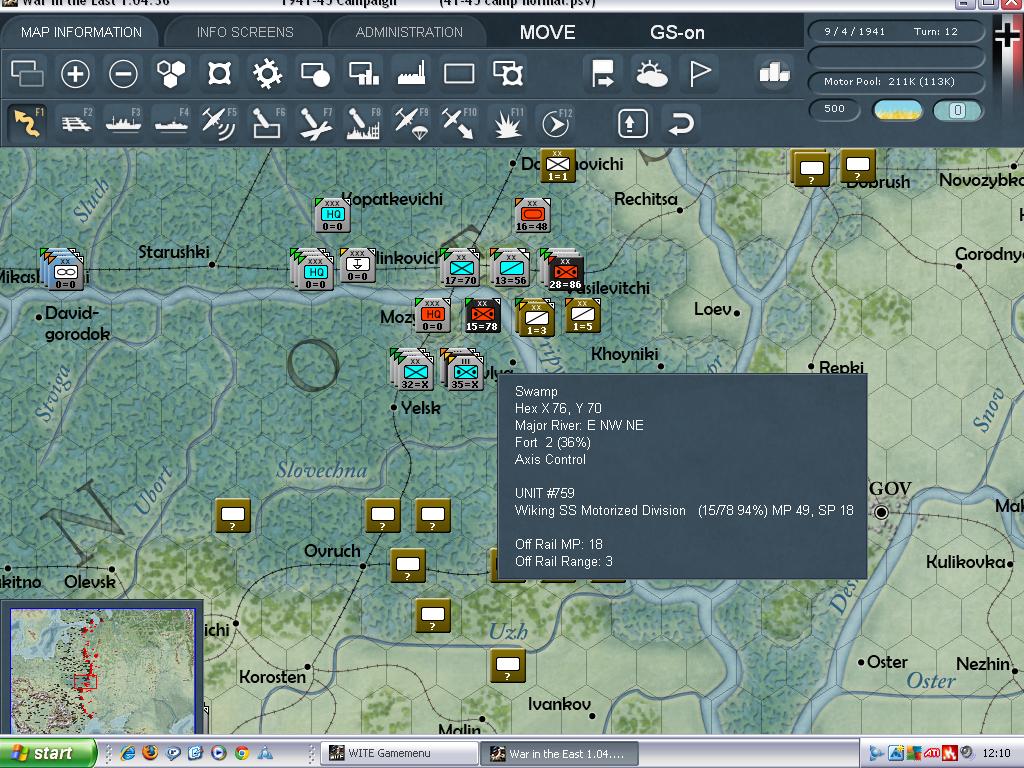Click the rectangle-with-circle toolbar icon
Screen dimensions: 1024x768
click(315, 73)
